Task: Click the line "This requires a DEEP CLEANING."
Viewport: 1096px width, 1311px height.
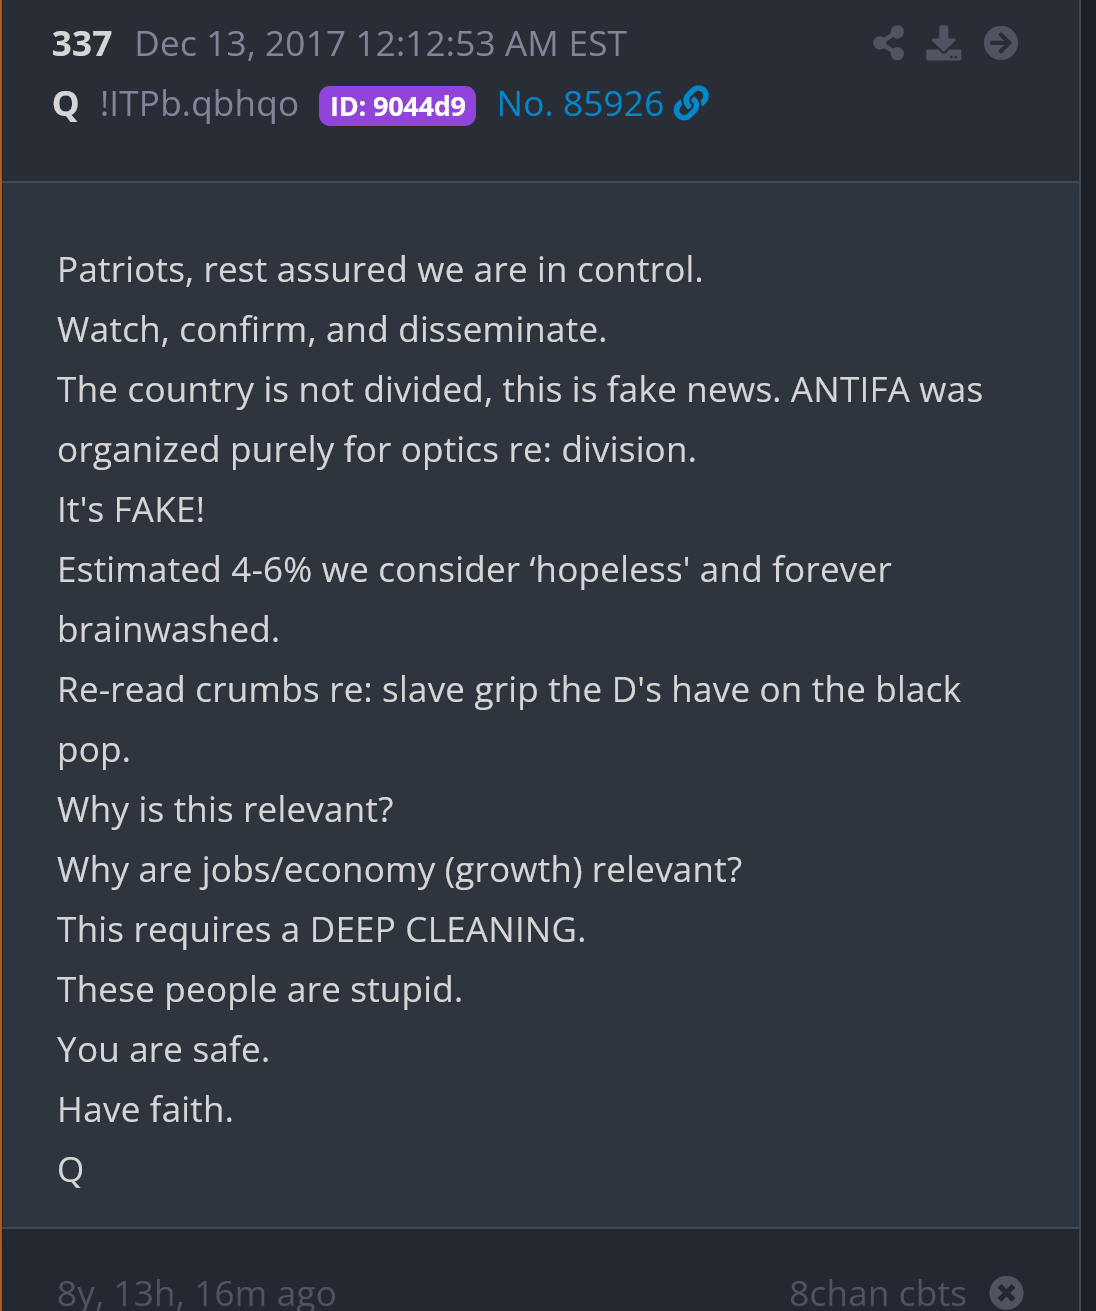Action: point(321,930)
